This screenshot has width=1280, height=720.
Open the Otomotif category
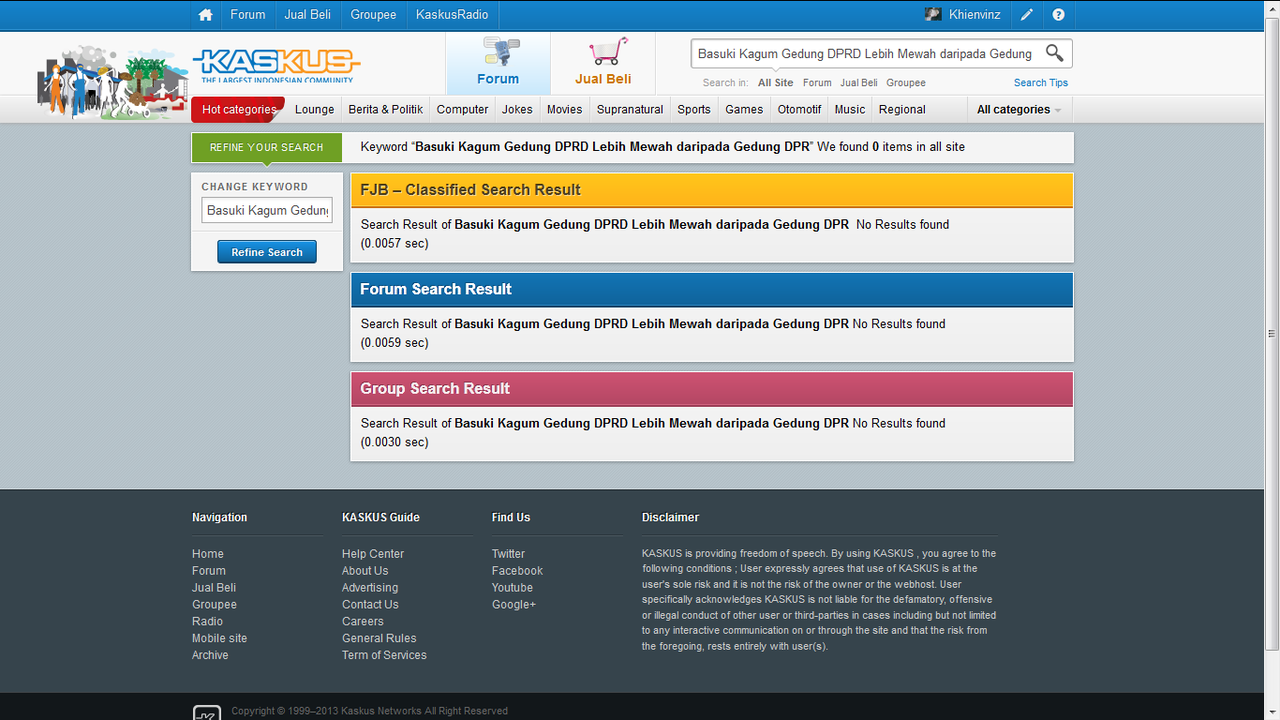(800, 110)
